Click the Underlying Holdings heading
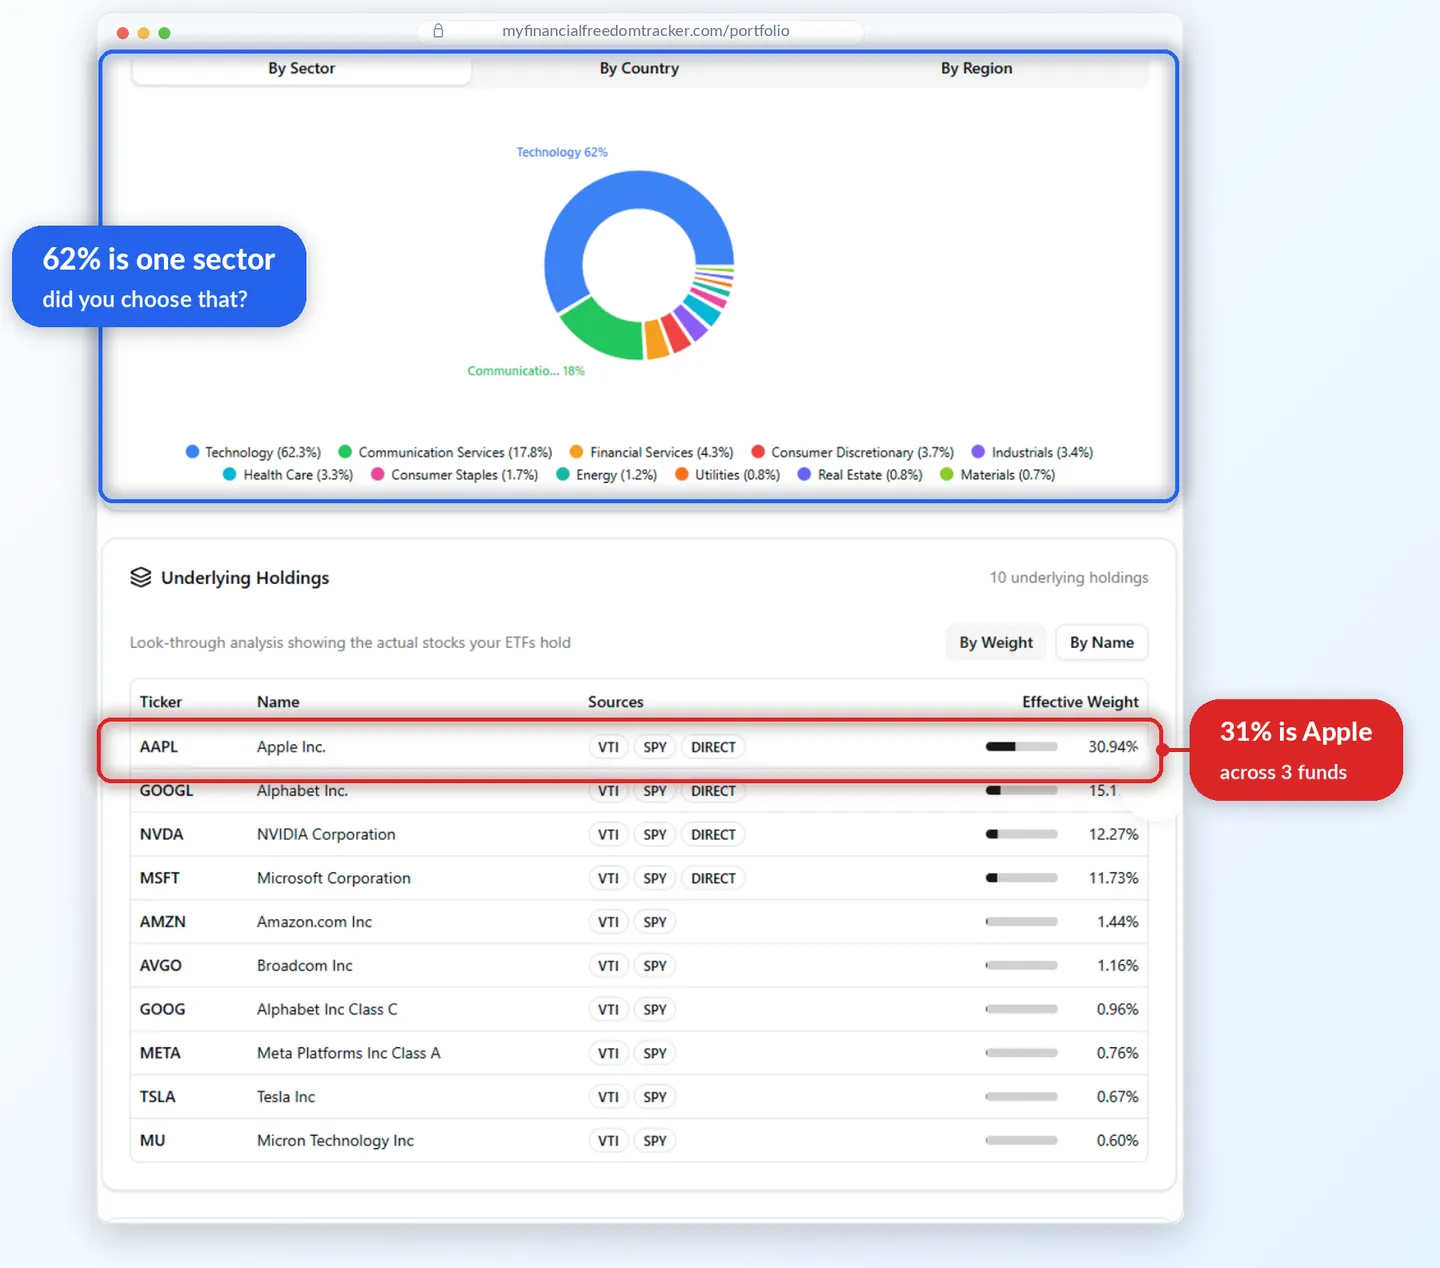 pos(245,578)
